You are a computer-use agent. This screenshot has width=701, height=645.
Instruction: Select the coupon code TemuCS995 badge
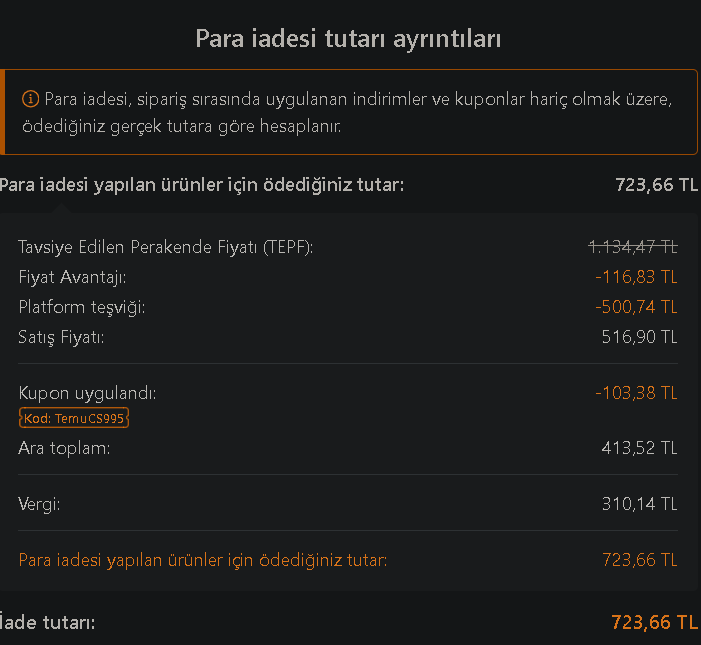[74, 418]
